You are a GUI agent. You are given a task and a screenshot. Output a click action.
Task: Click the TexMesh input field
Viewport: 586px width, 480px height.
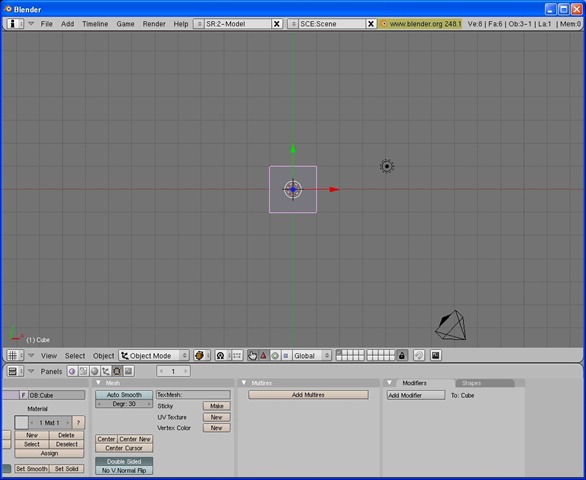[193, 395]
